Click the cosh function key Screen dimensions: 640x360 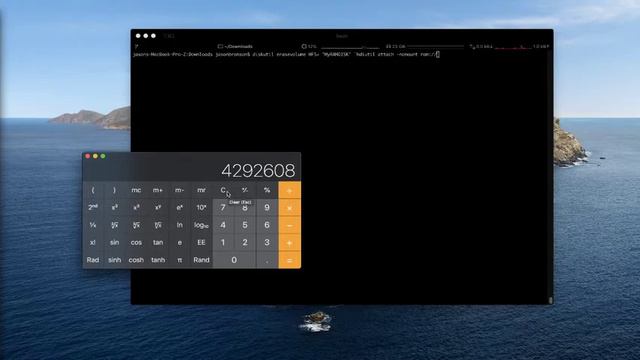point(136,260)
